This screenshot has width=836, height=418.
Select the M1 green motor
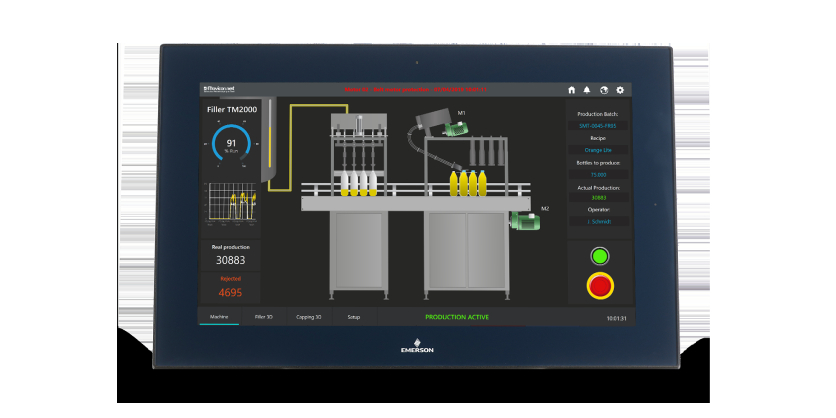click(x=456, y=130)
